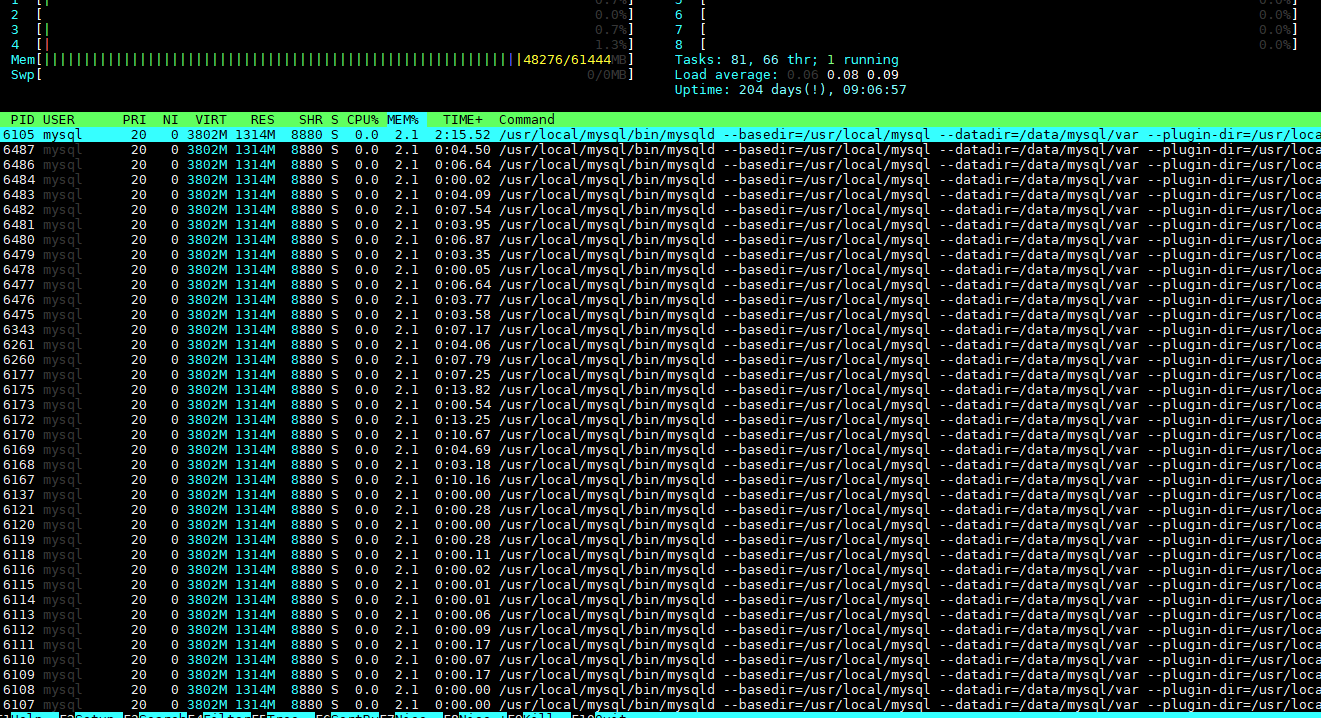Click the CPU 4 meter
This screenshot has width=1321, height=718.
pos(322,45)
